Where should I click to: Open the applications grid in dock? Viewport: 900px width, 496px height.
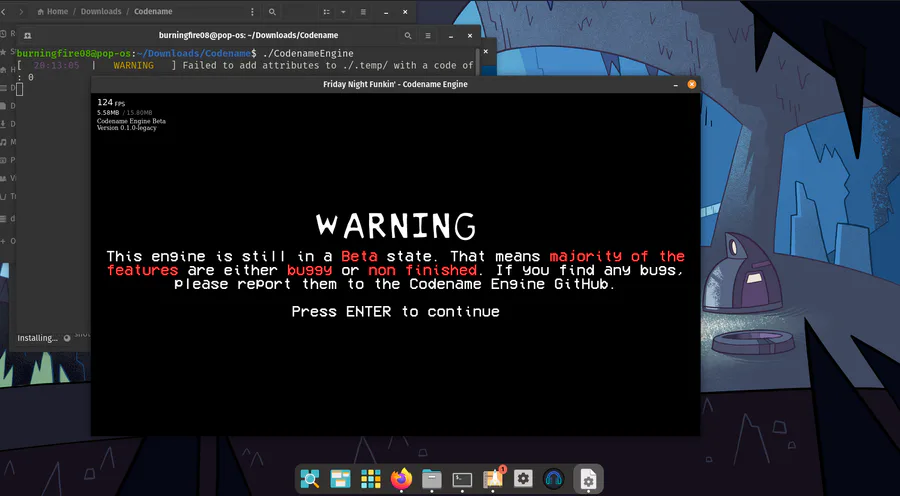371,478
